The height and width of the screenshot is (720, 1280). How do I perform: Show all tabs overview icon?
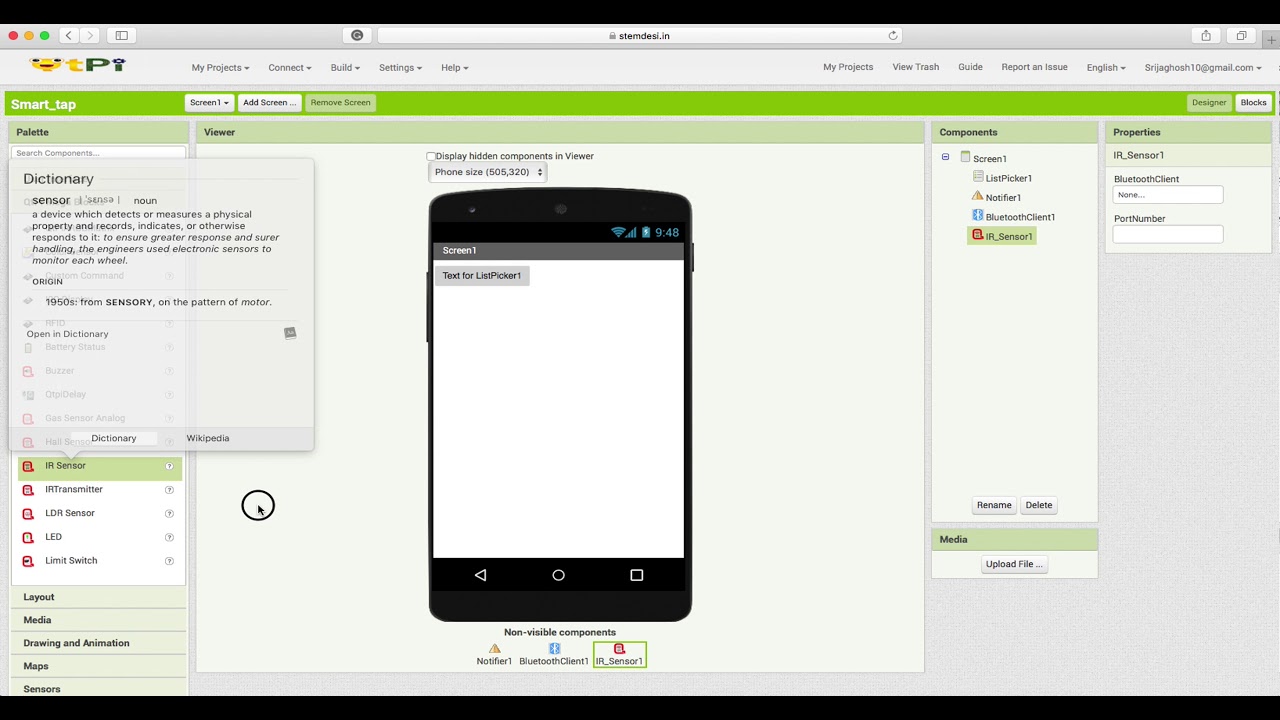[x=1241, y=35]
